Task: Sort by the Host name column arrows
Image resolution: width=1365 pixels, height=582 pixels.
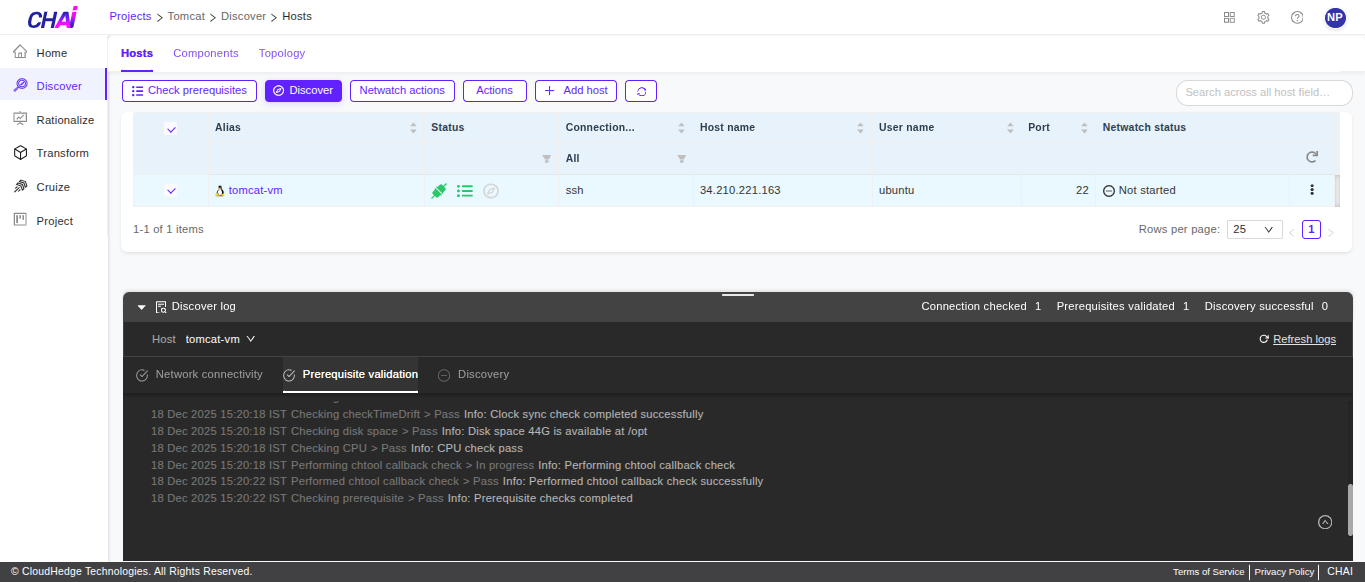Action: click(860, 128)
